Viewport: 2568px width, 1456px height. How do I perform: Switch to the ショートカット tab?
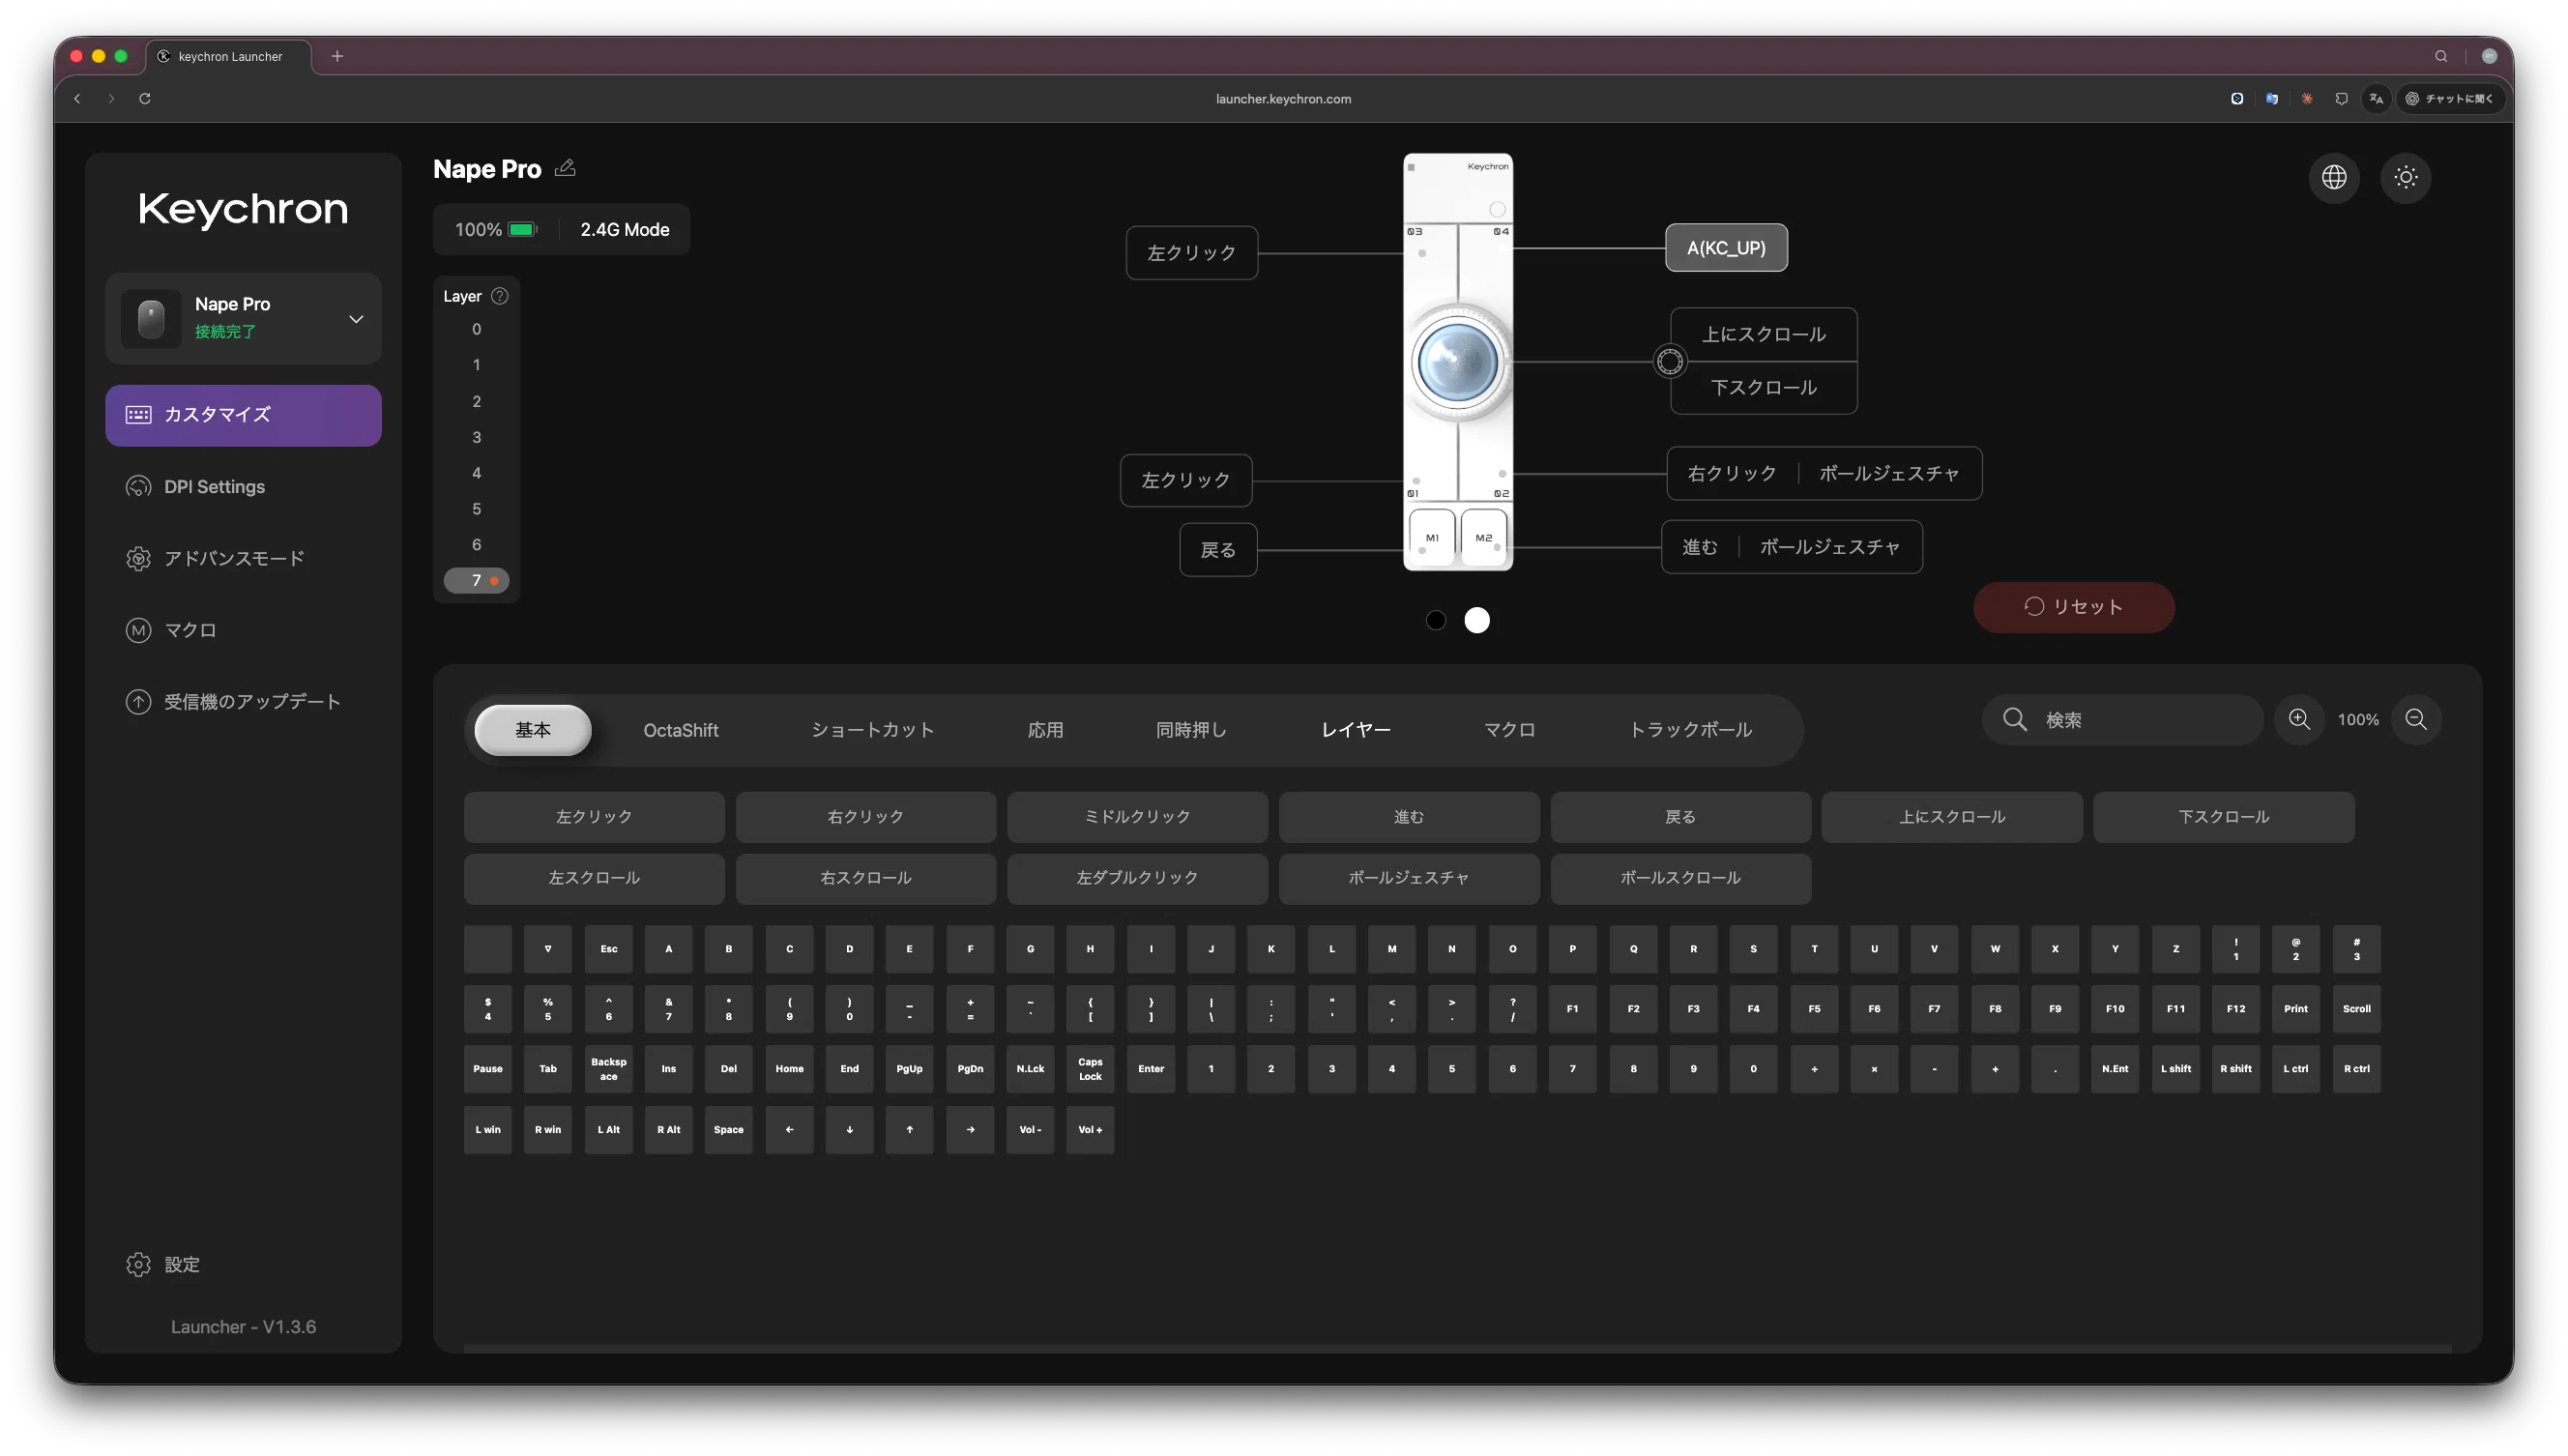tap(873, 730)
